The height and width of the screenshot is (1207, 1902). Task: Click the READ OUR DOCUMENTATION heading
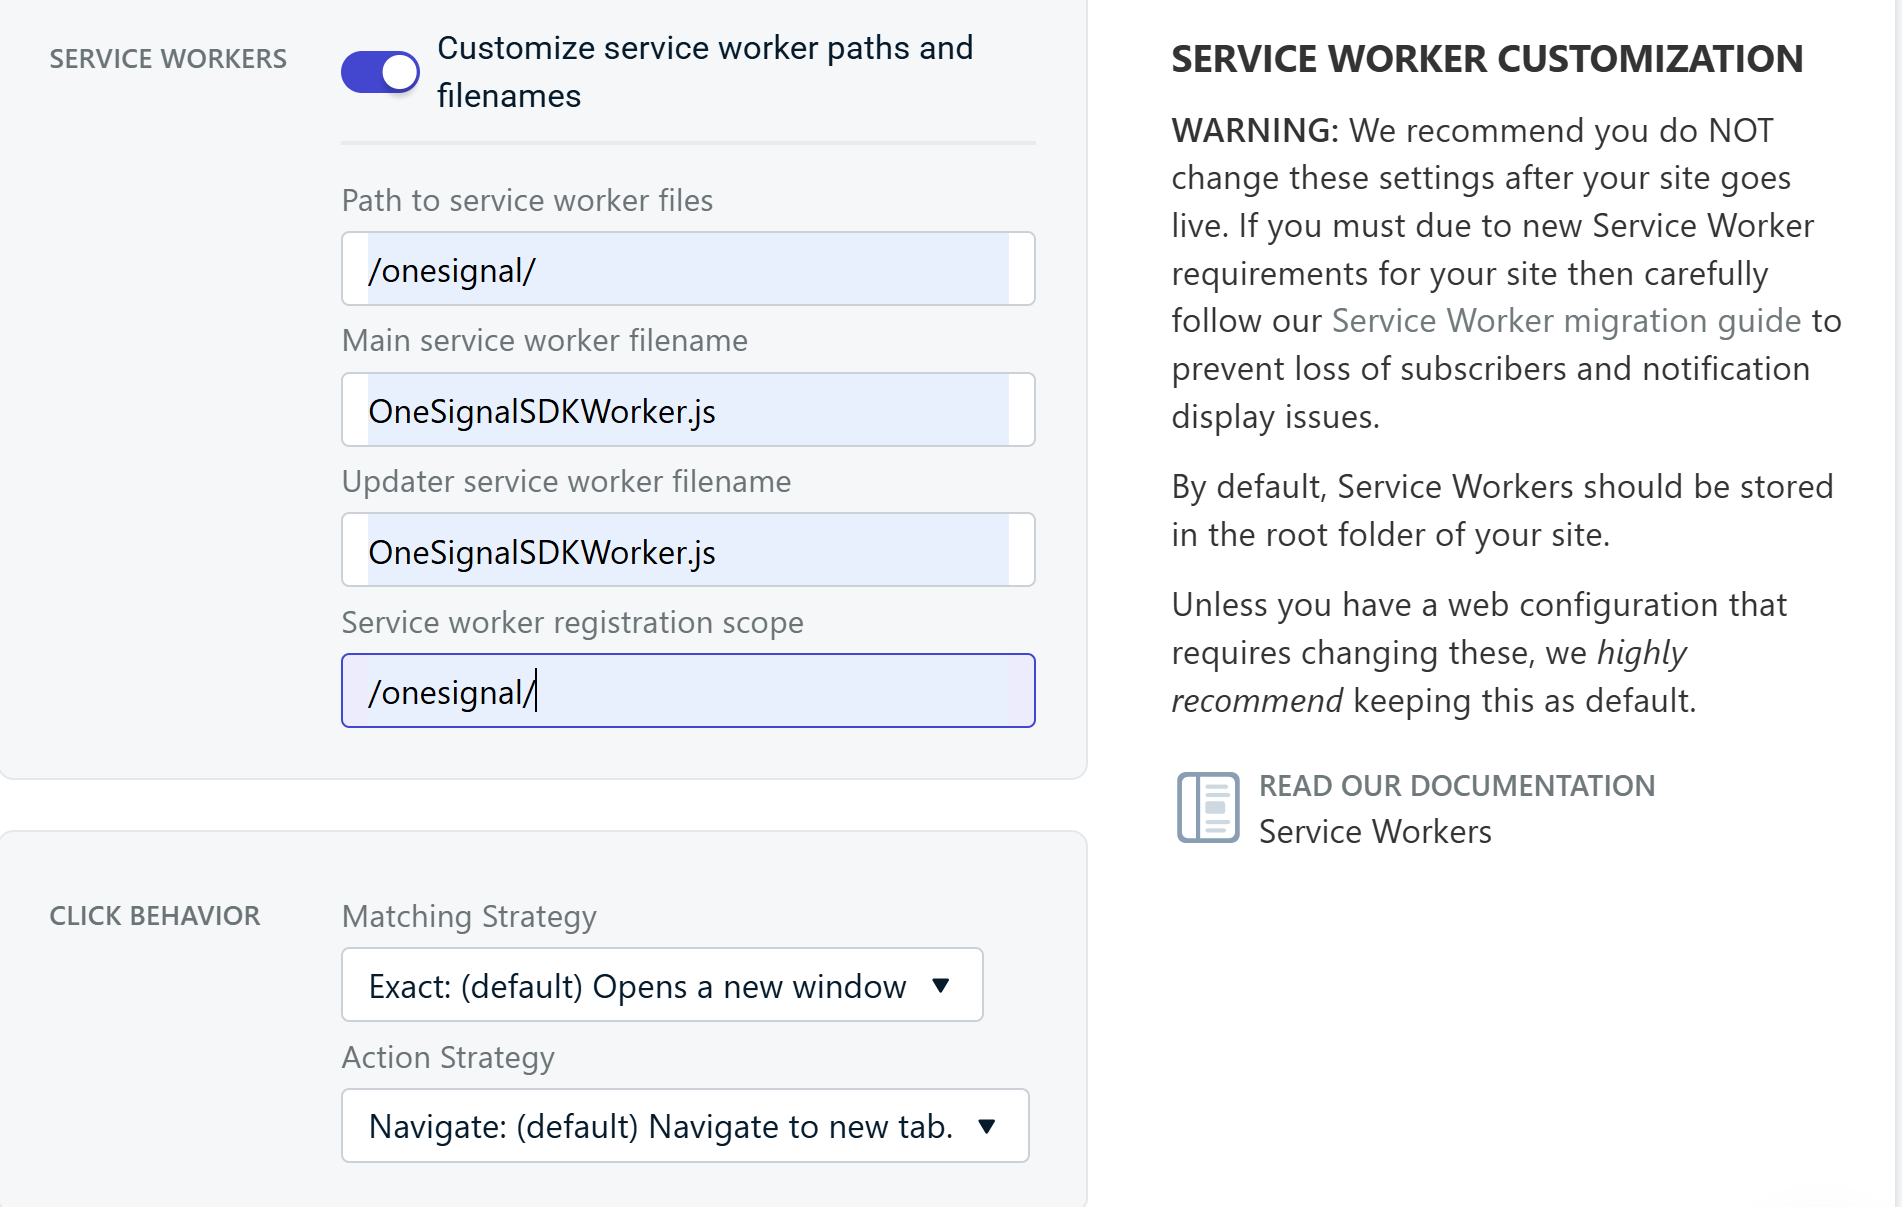coord(1457,786)
